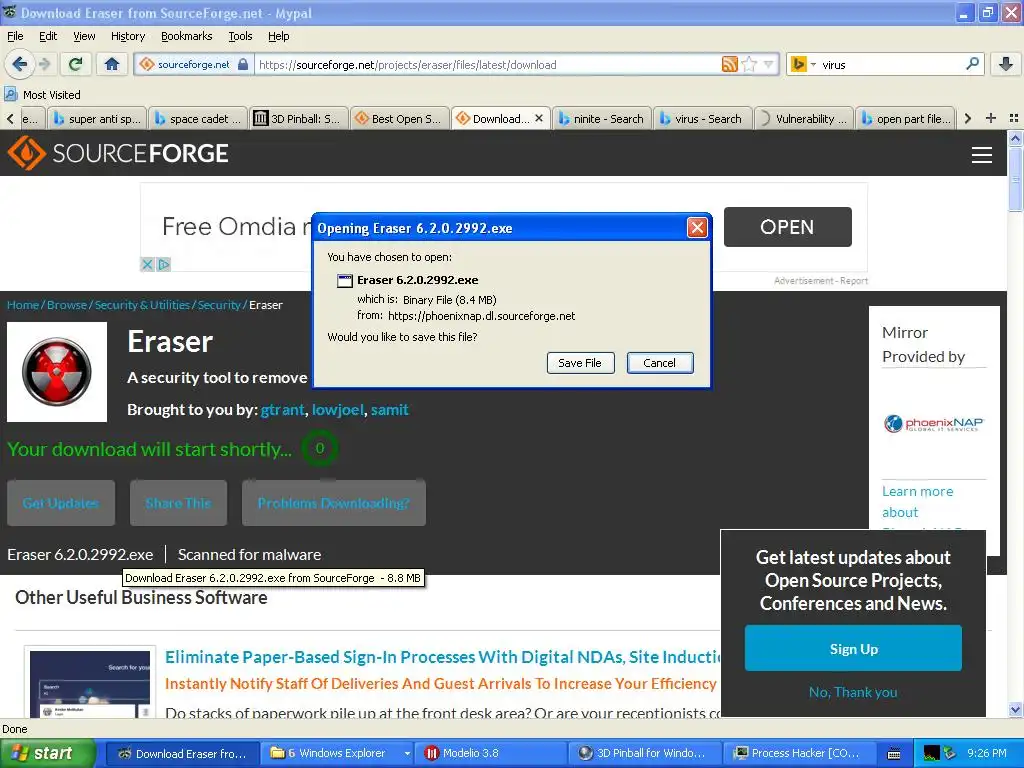Follow the Home breadcrumb link
This screenshot has width=1024, height=768.
23,305
